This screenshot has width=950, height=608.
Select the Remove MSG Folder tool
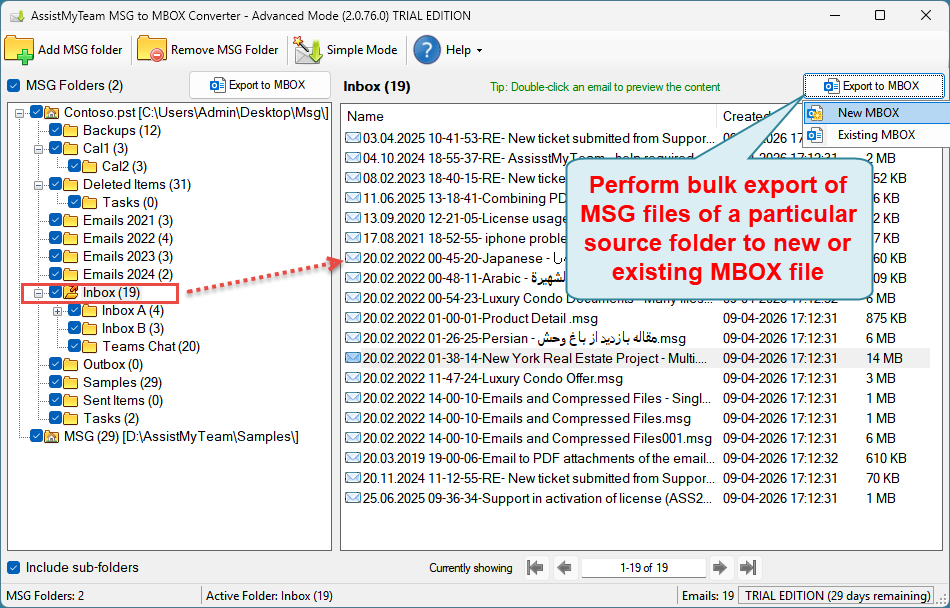[210, 49]
